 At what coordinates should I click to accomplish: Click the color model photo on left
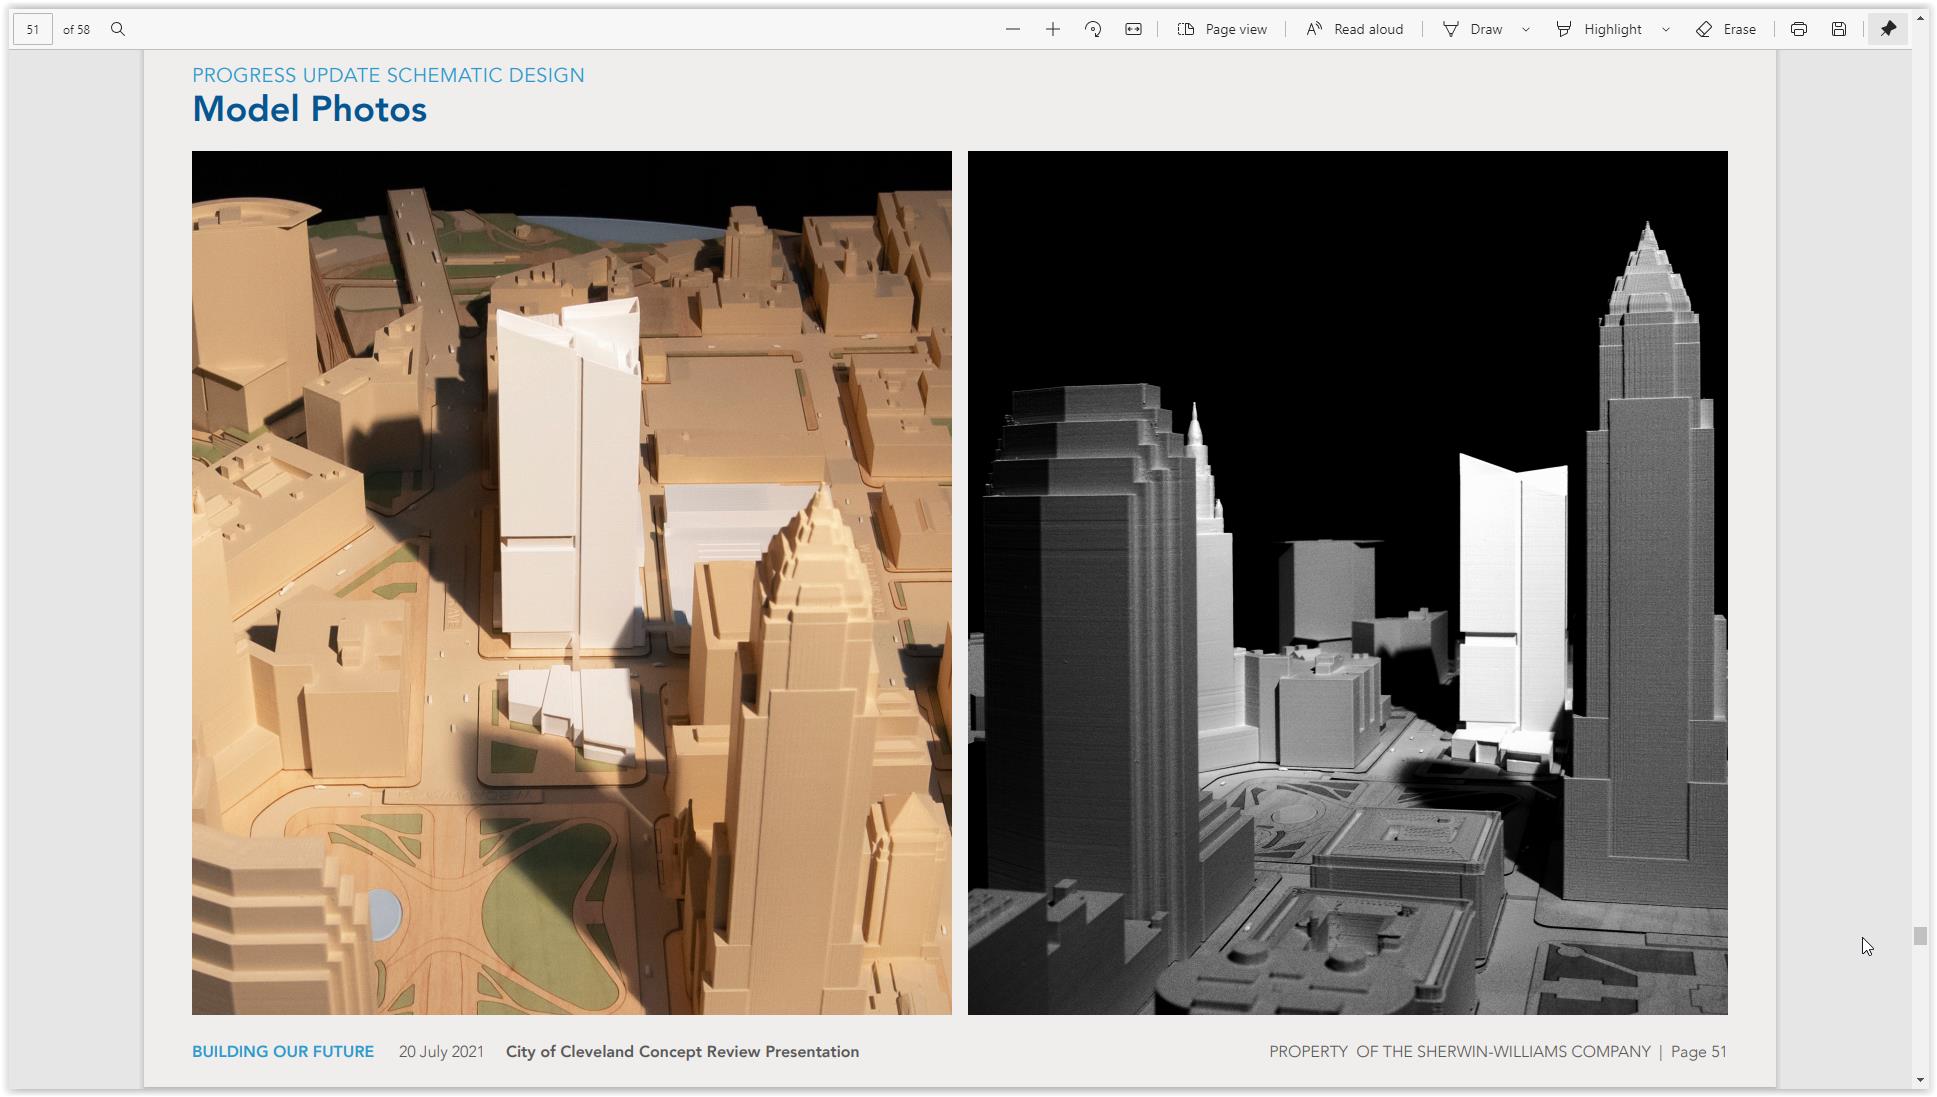(572, 583)
